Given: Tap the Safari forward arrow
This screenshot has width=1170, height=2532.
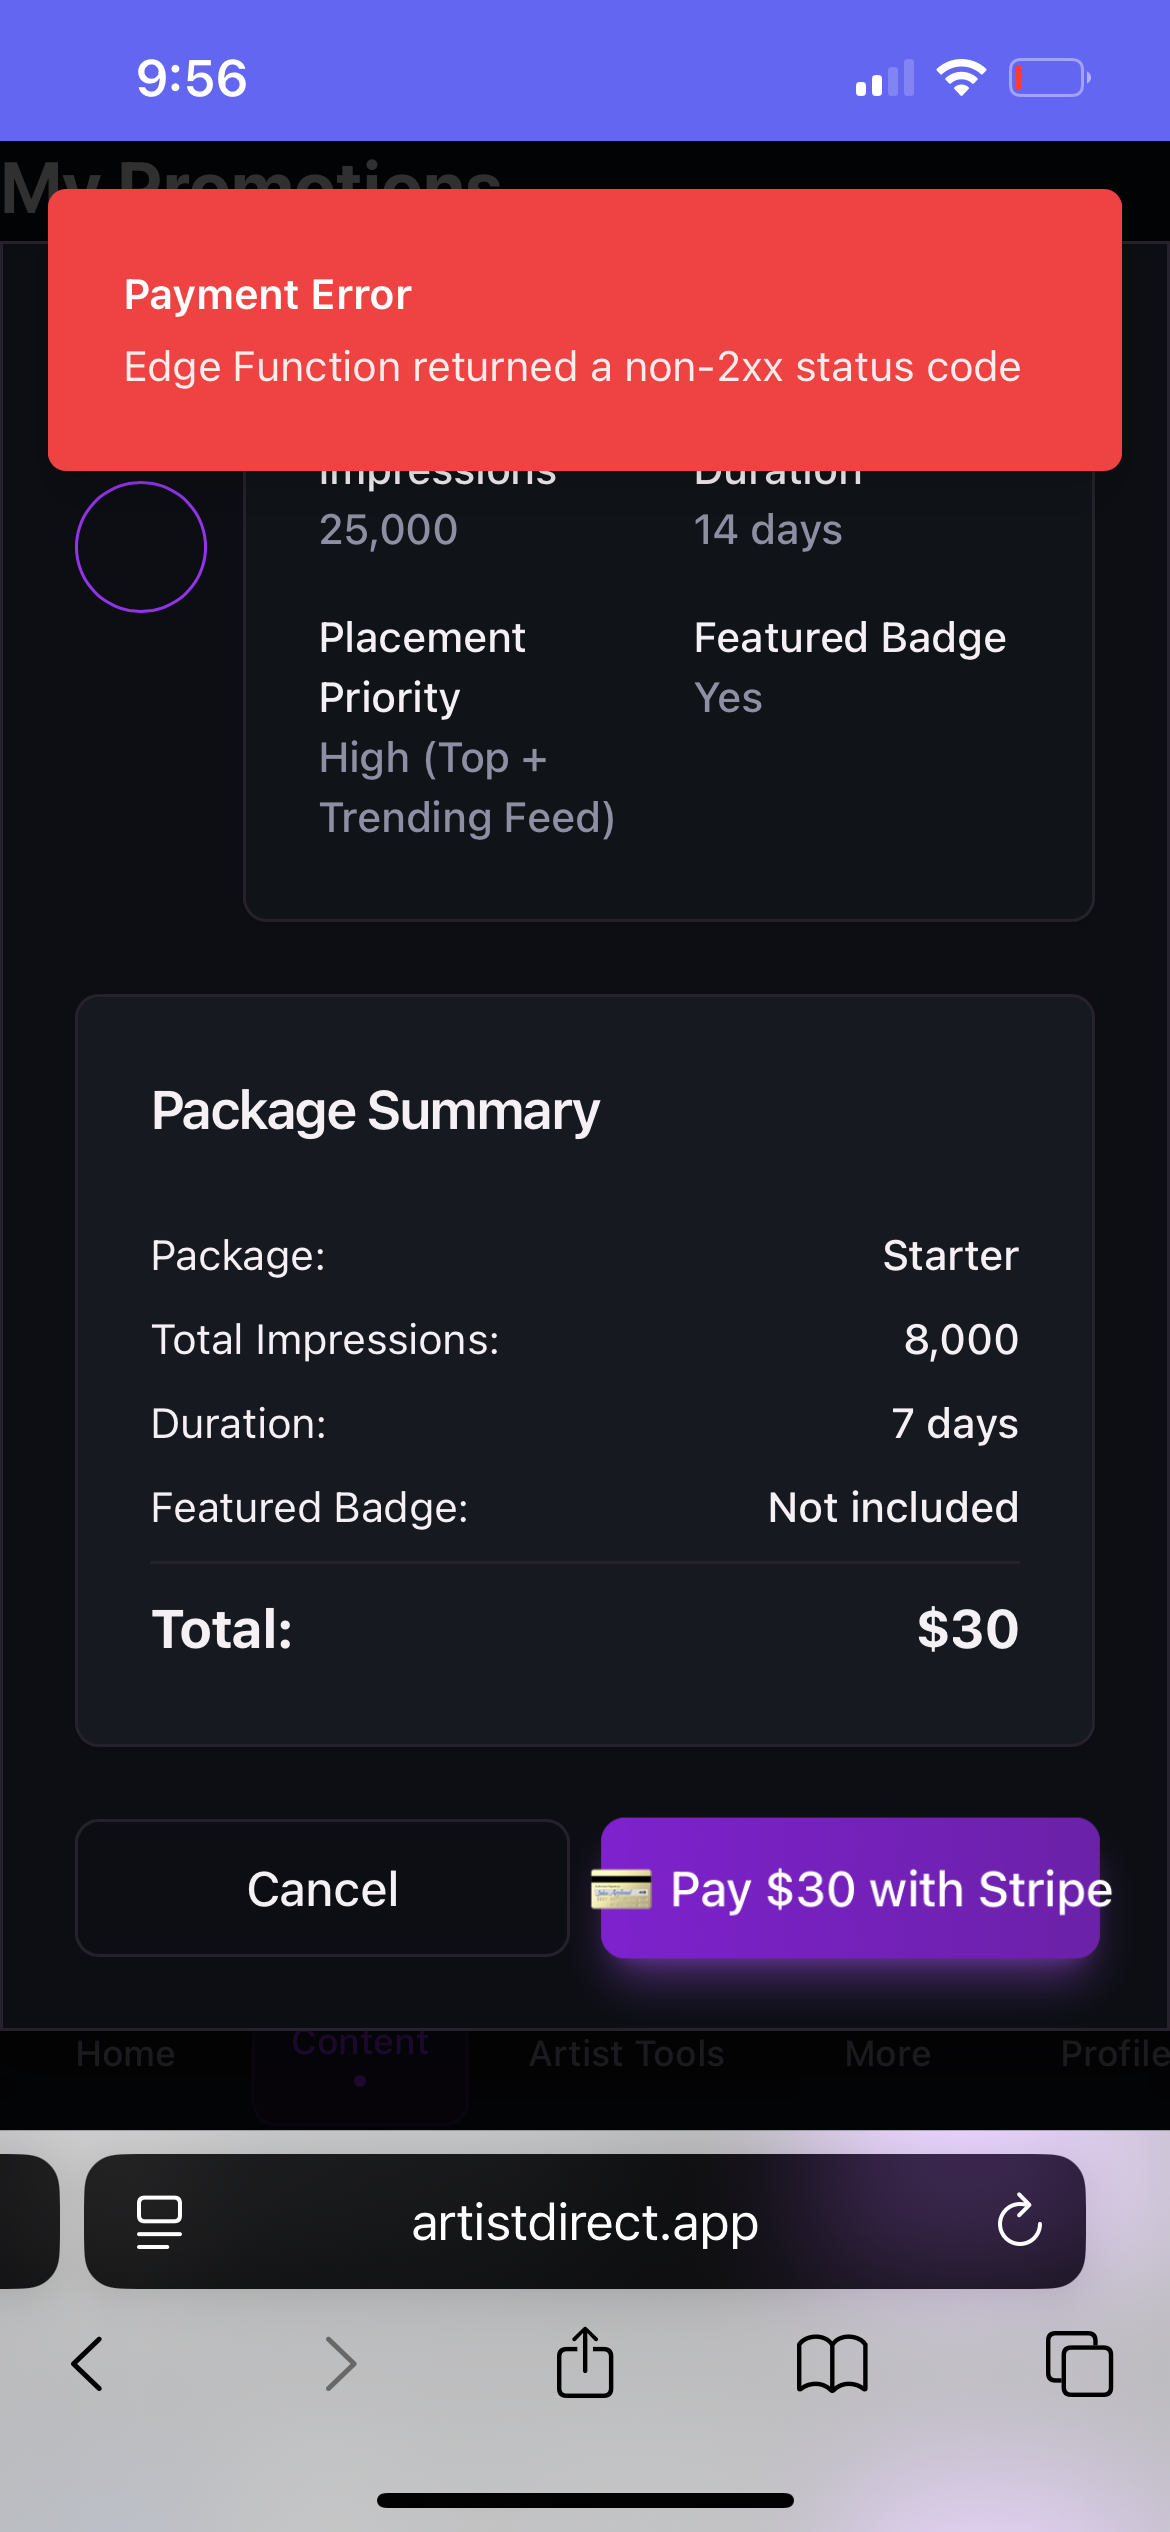Looking at the screenshot, I should pos(341,2364).
